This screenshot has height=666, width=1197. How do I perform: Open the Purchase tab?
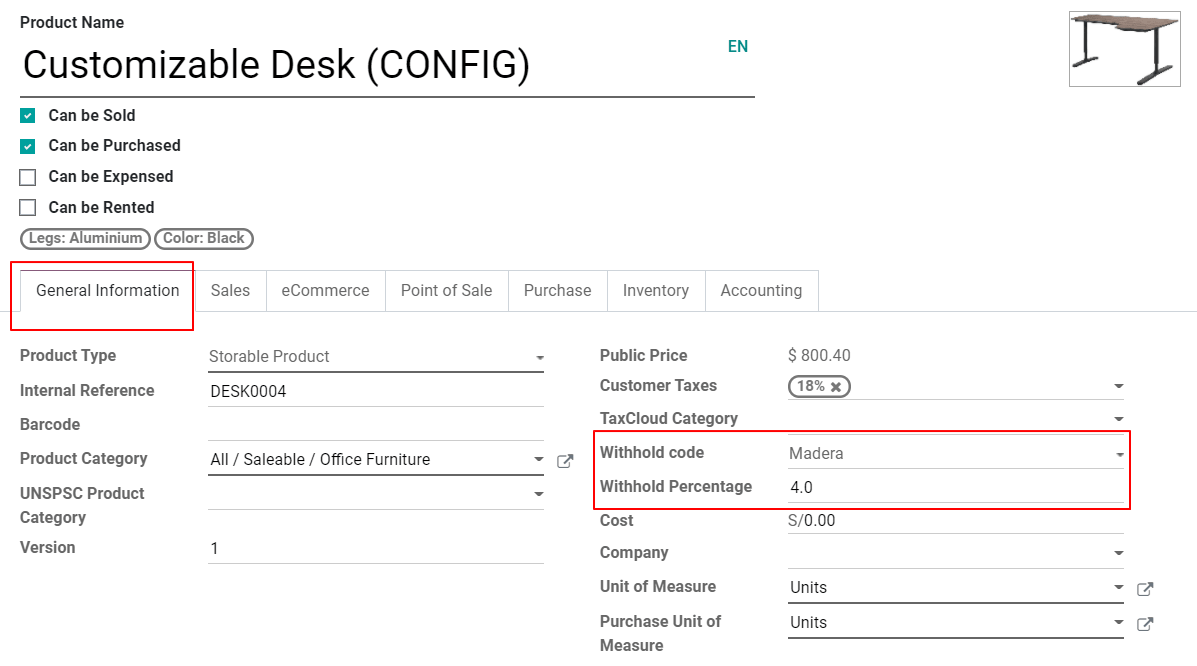pyautogui.click(x=557, y=290)
